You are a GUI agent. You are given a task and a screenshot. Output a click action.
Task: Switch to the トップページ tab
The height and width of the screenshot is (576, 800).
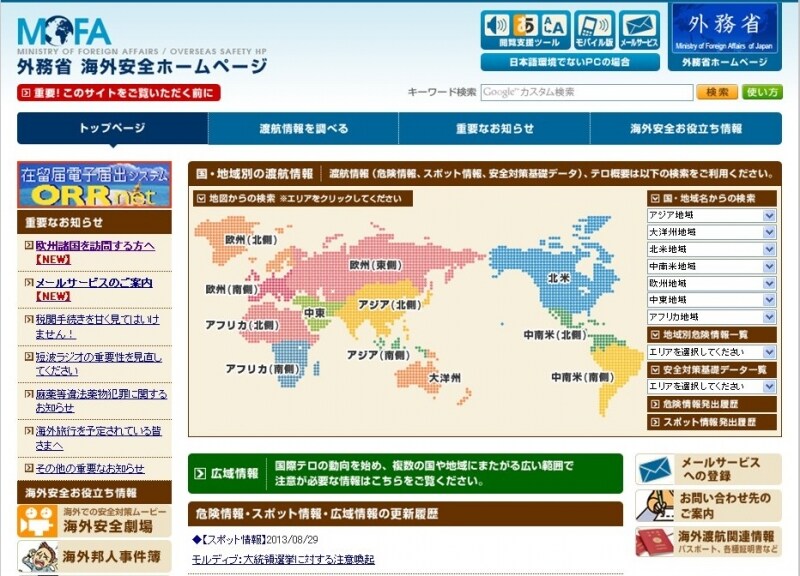click(x=112, y=128)
